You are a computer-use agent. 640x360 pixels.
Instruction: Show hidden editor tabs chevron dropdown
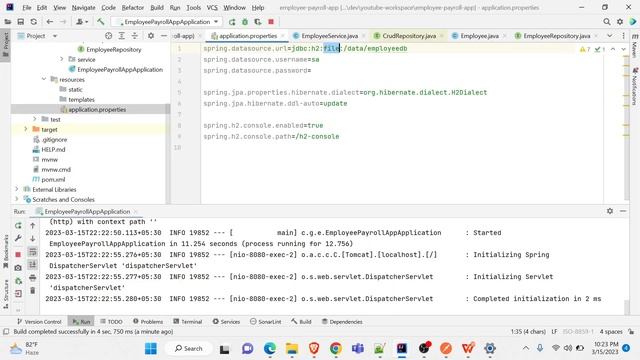609,36
